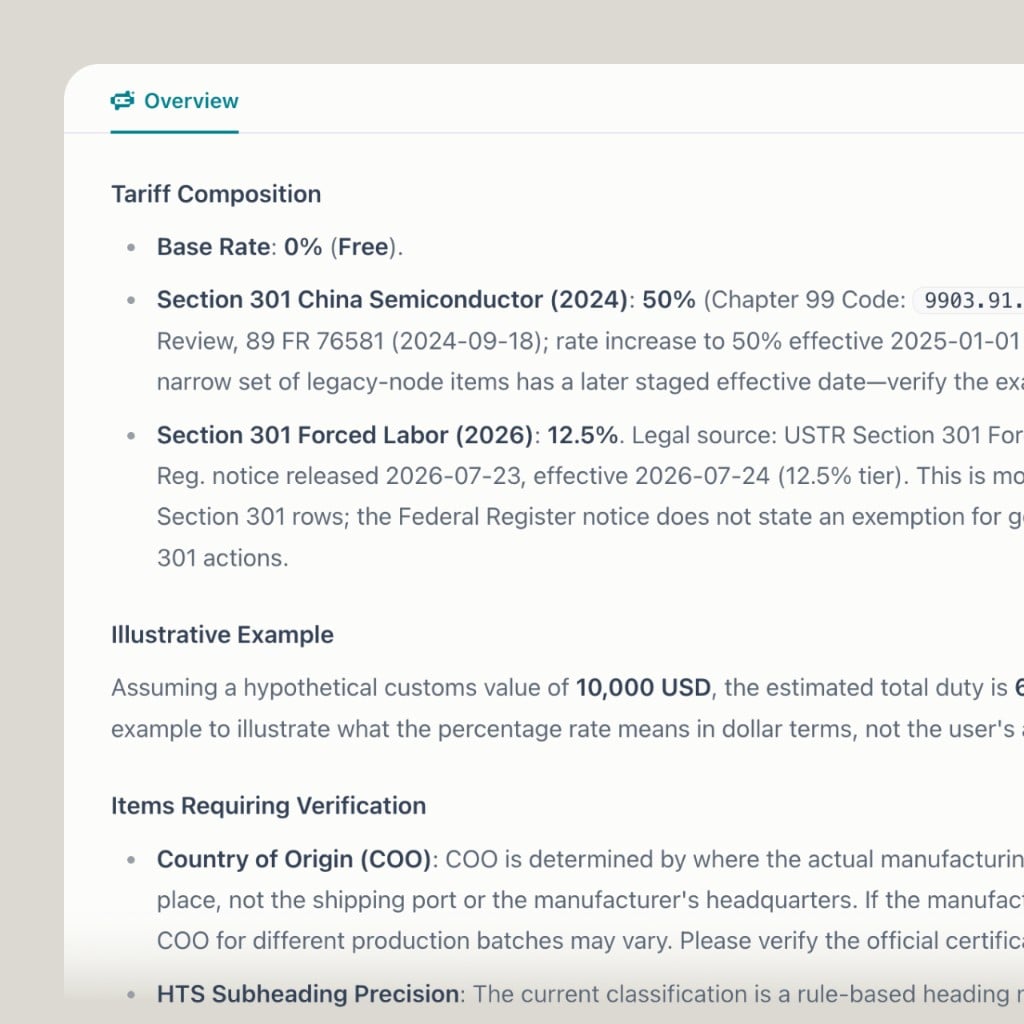This screenshot has height=1024, width=1024.
Task: Click the legacy-node items sentence
Action: pos(590,381)
